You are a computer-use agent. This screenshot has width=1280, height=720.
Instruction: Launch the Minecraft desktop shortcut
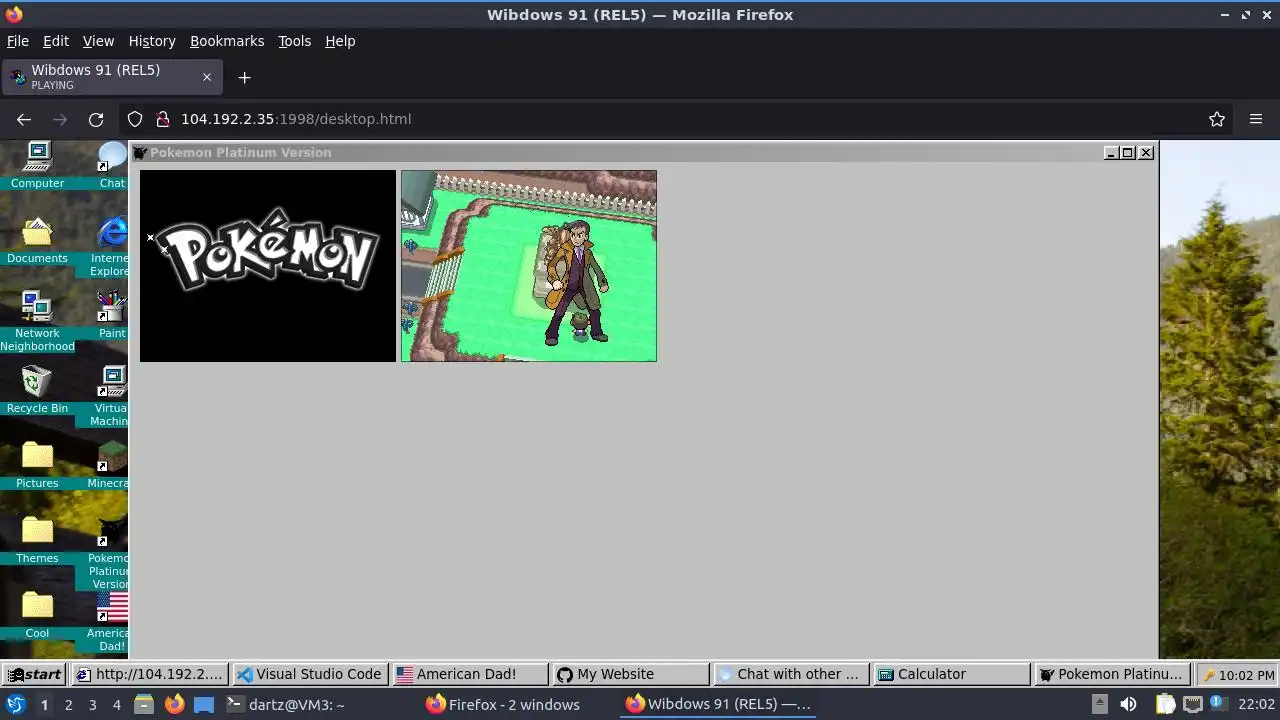[108, 465]
